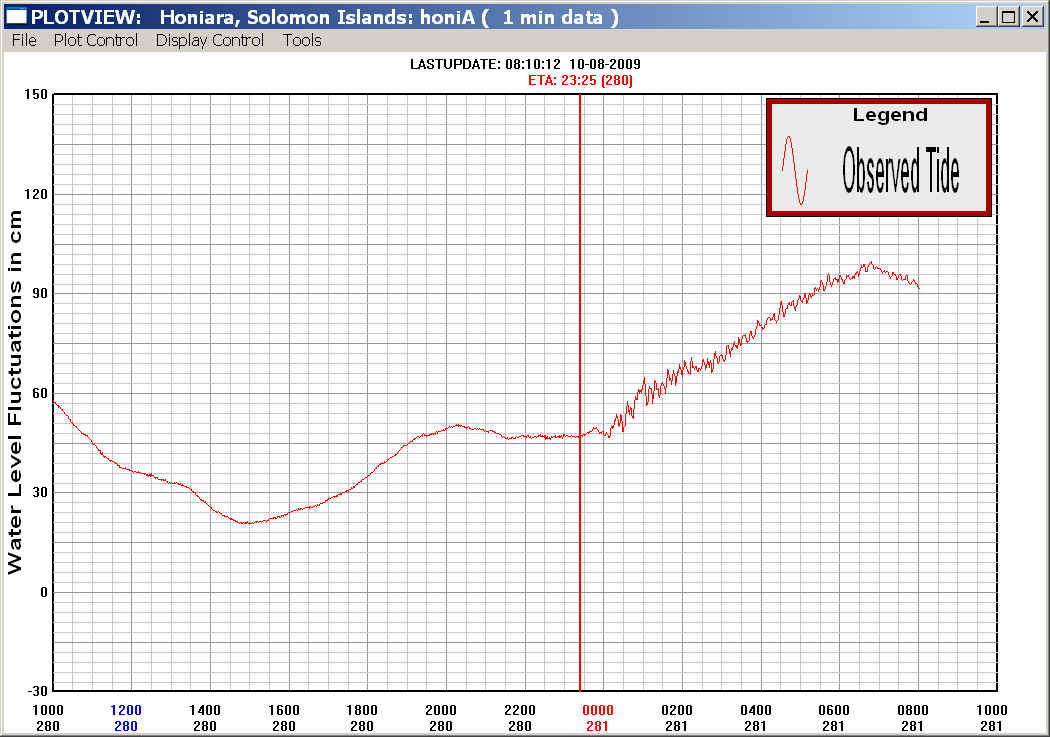Select the Observed Tide legend label
The image size is (1050, 737).
[x=900, y=171]
